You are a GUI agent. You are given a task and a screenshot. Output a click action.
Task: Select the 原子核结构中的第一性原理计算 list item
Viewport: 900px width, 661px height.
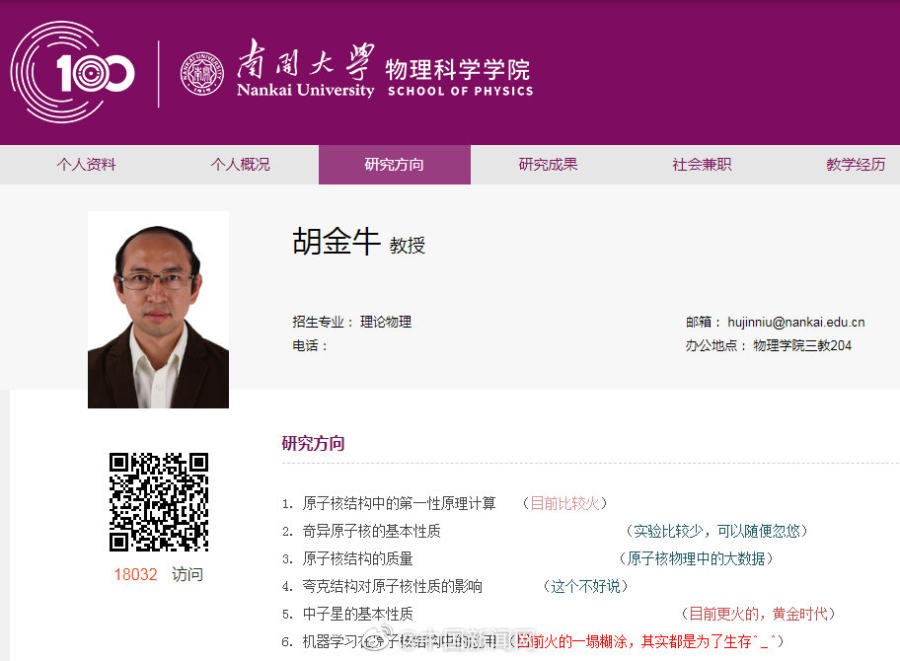click(399, 503)
